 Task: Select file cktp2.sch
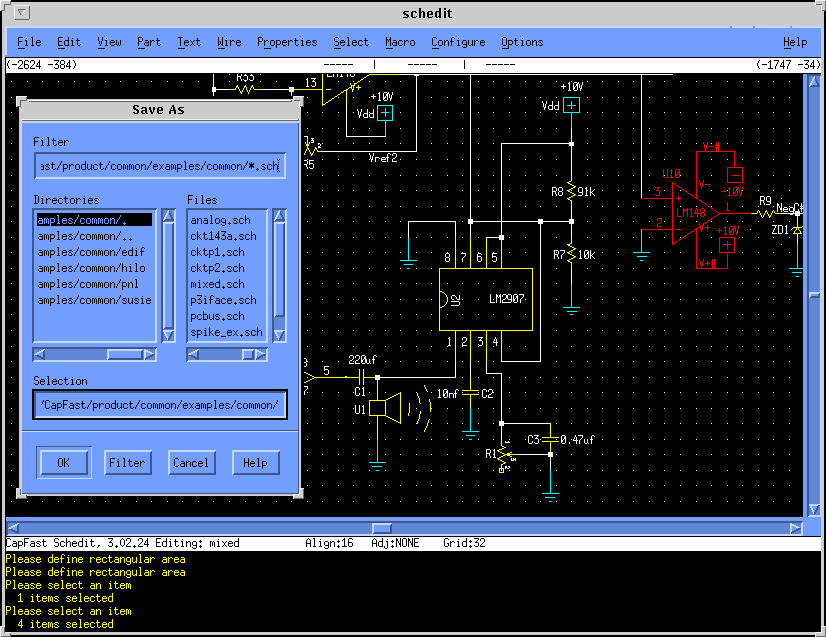pyautogui.click(x=227, y=268)
